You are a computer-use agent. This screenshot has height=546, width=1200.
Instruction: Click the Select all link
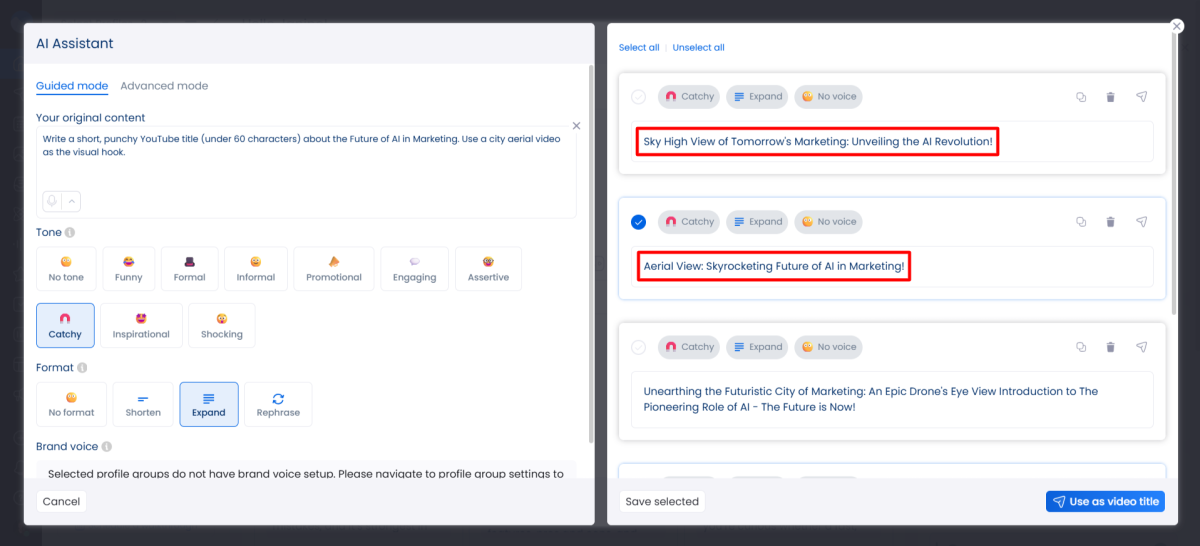coord(639,48)
